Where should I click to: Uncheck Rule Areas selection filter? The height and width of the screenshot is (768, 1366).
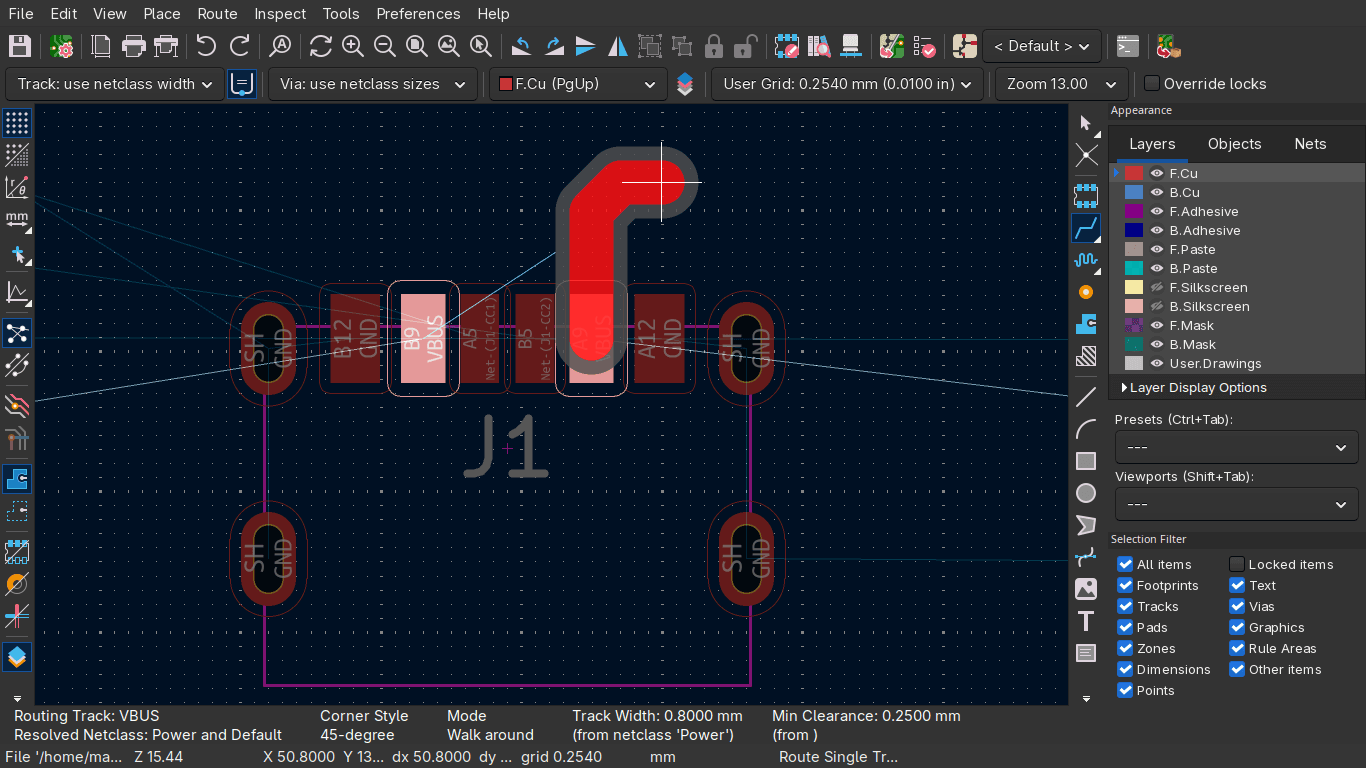coord(1237,648)
